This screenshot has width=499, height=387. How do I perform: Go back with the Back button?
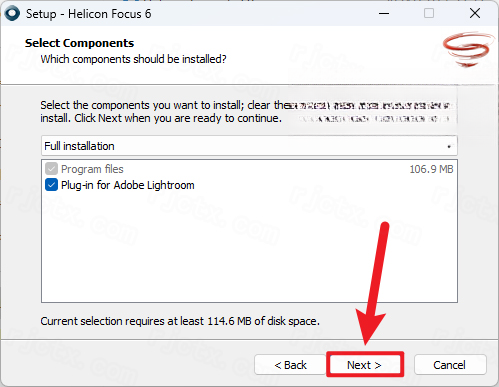coord(290,365)
